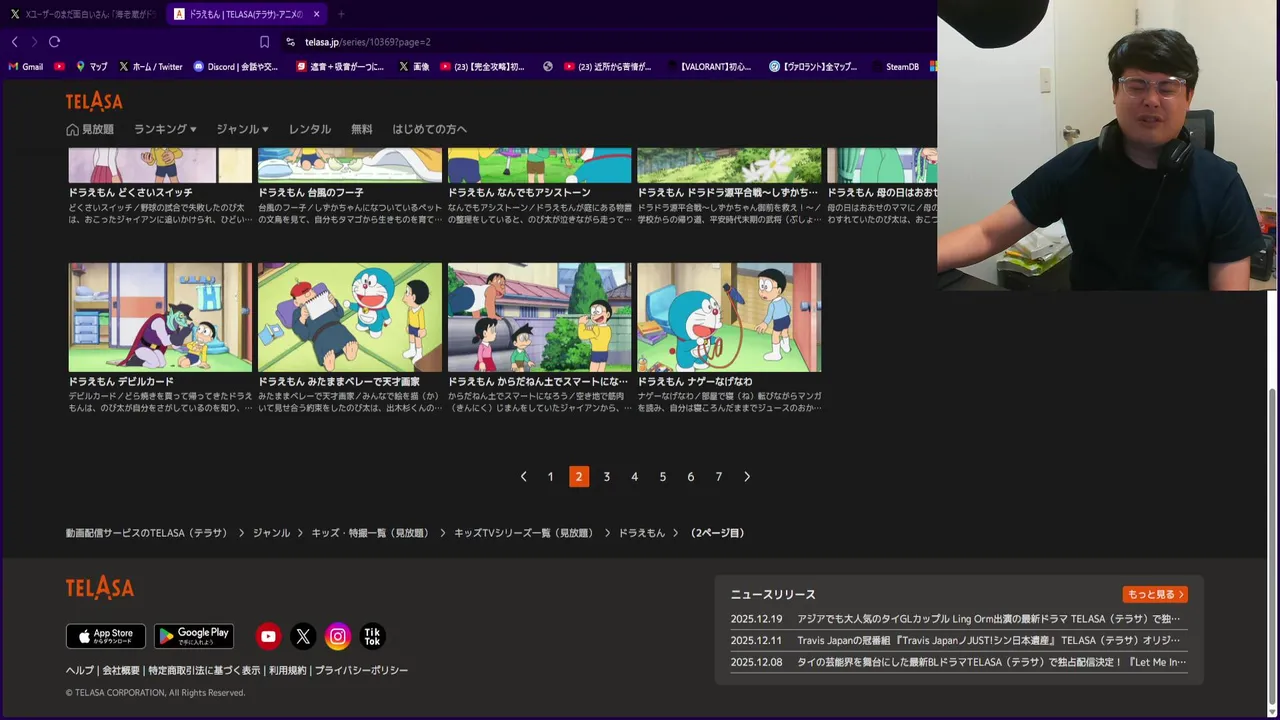Click the ドラえもん どくさいスイッチ title
Viewport: 1280px width, 720px height.
[130, 192]
